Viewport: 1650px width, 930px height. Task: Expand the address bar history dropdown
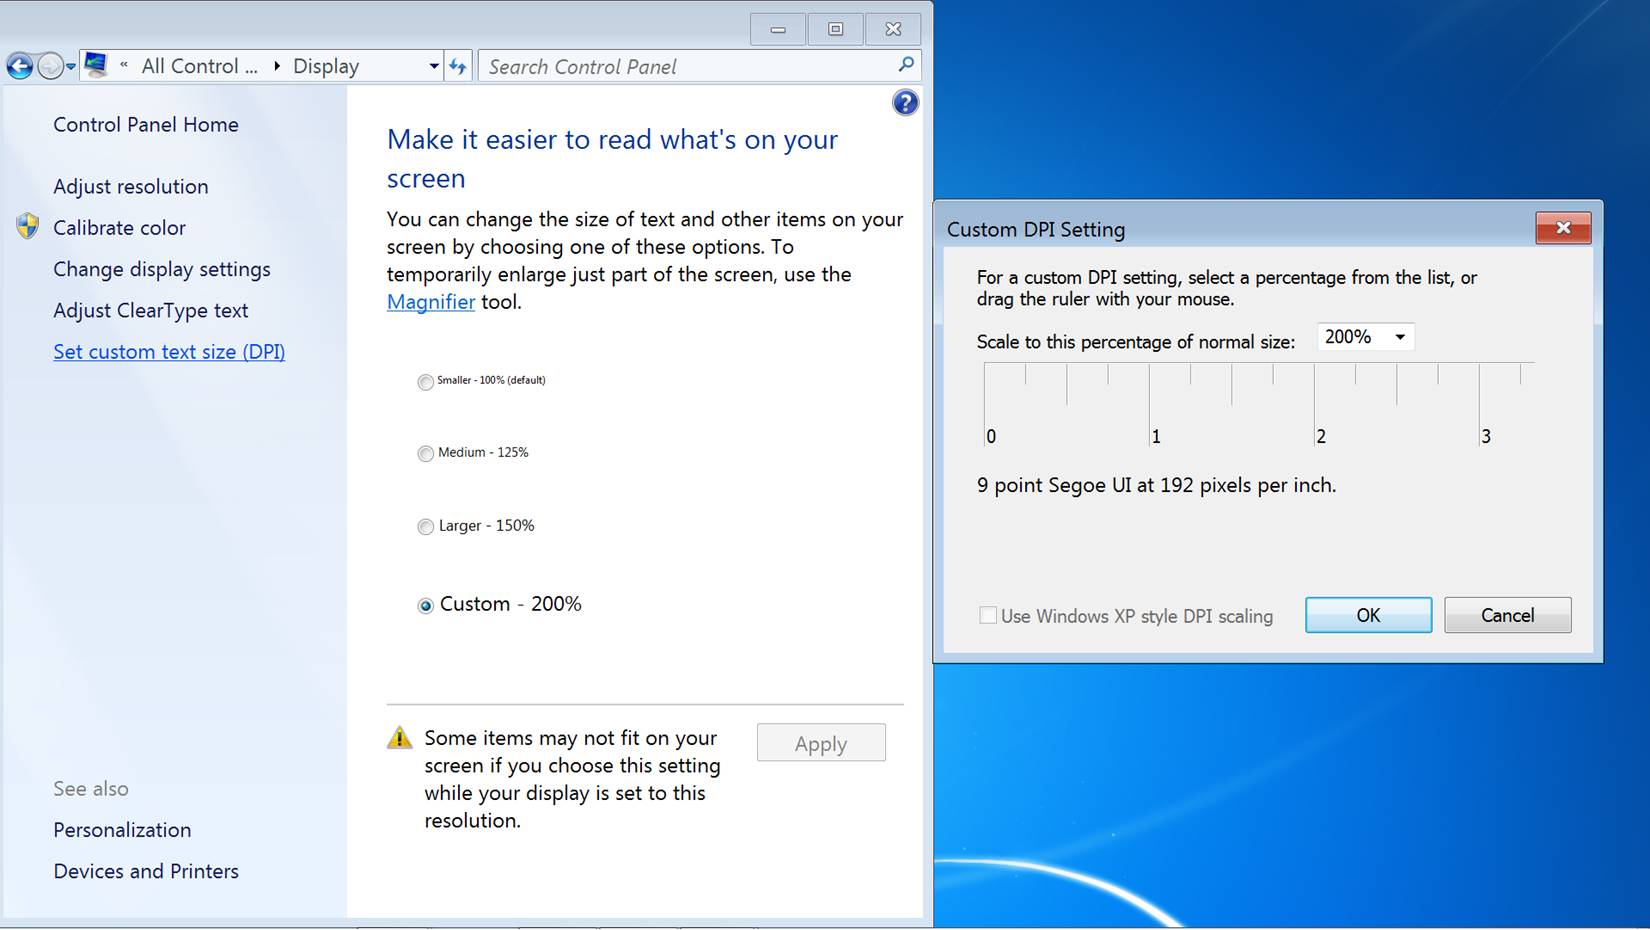434,66
